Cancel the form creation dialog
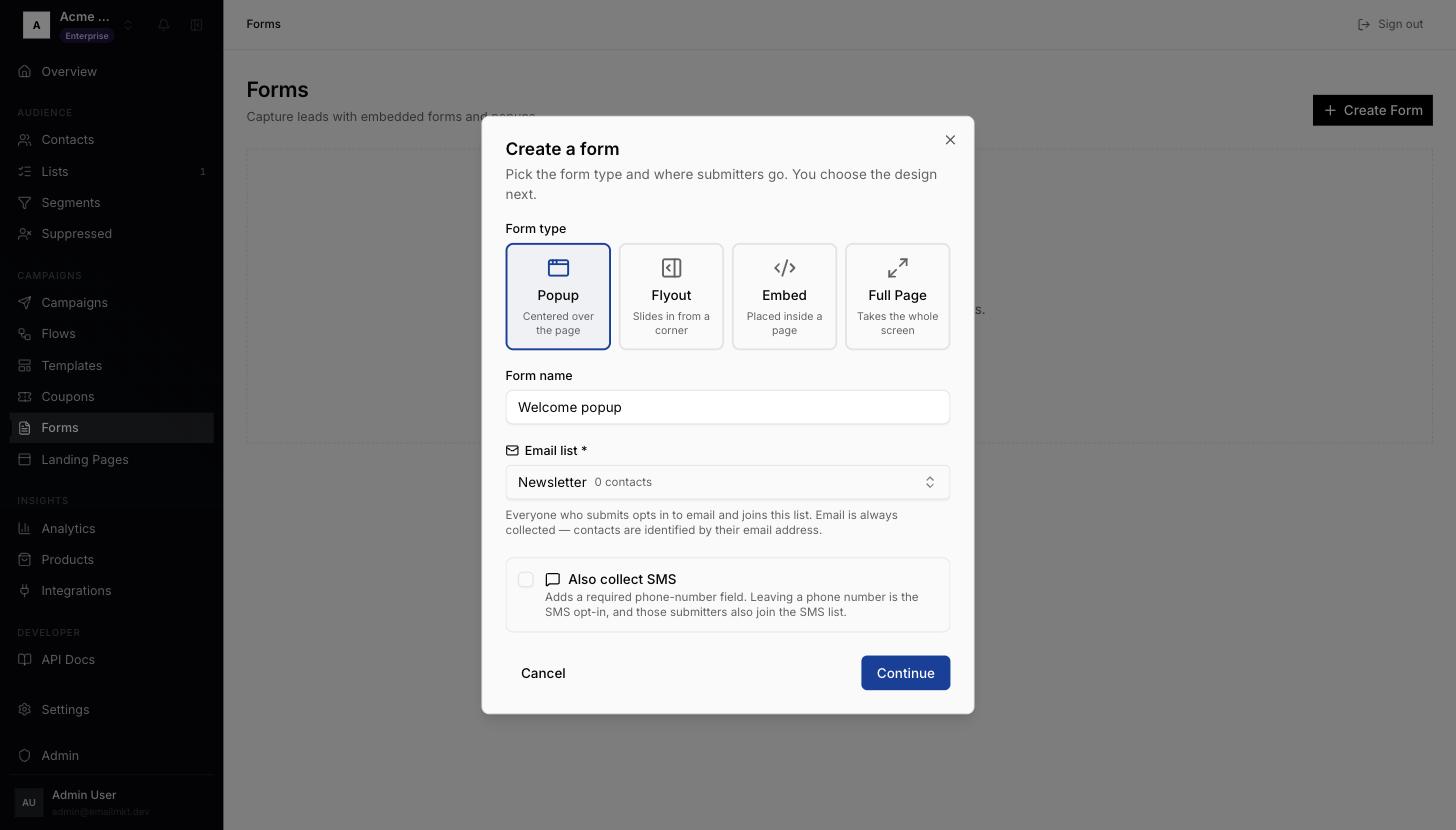The image size is (1456, 830). click(x=543, y=673)
